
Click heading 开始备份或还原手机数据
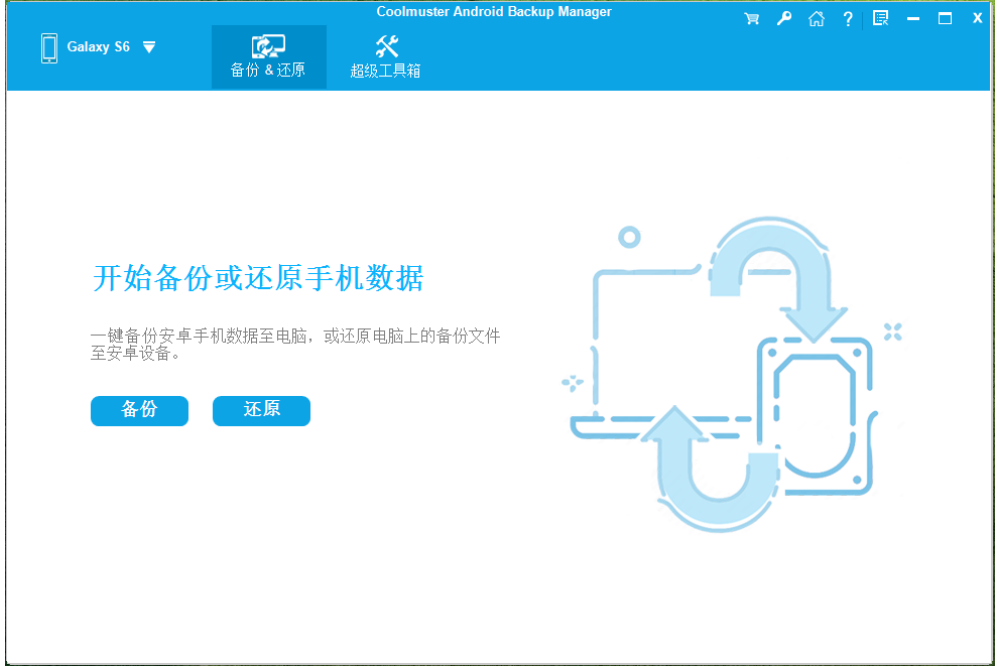pyautogui.click(x=258, y=278)
